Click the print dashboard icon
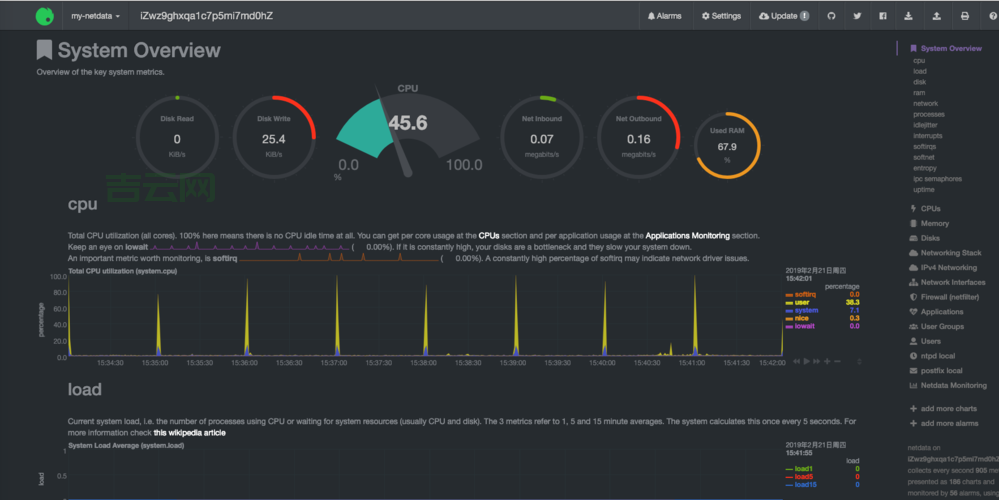 pyautogui.click(x=964, y=16)
